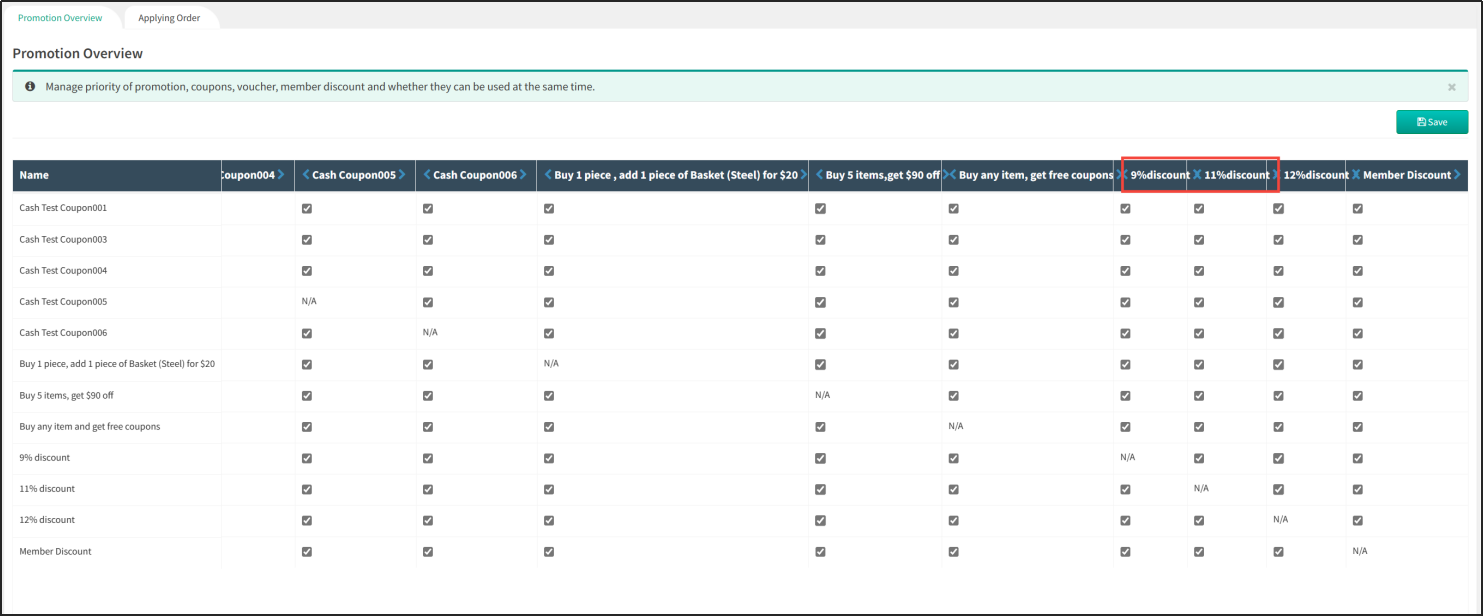
Task: Click right arrow beside Cash Coupon006 header
Action: 523,175
